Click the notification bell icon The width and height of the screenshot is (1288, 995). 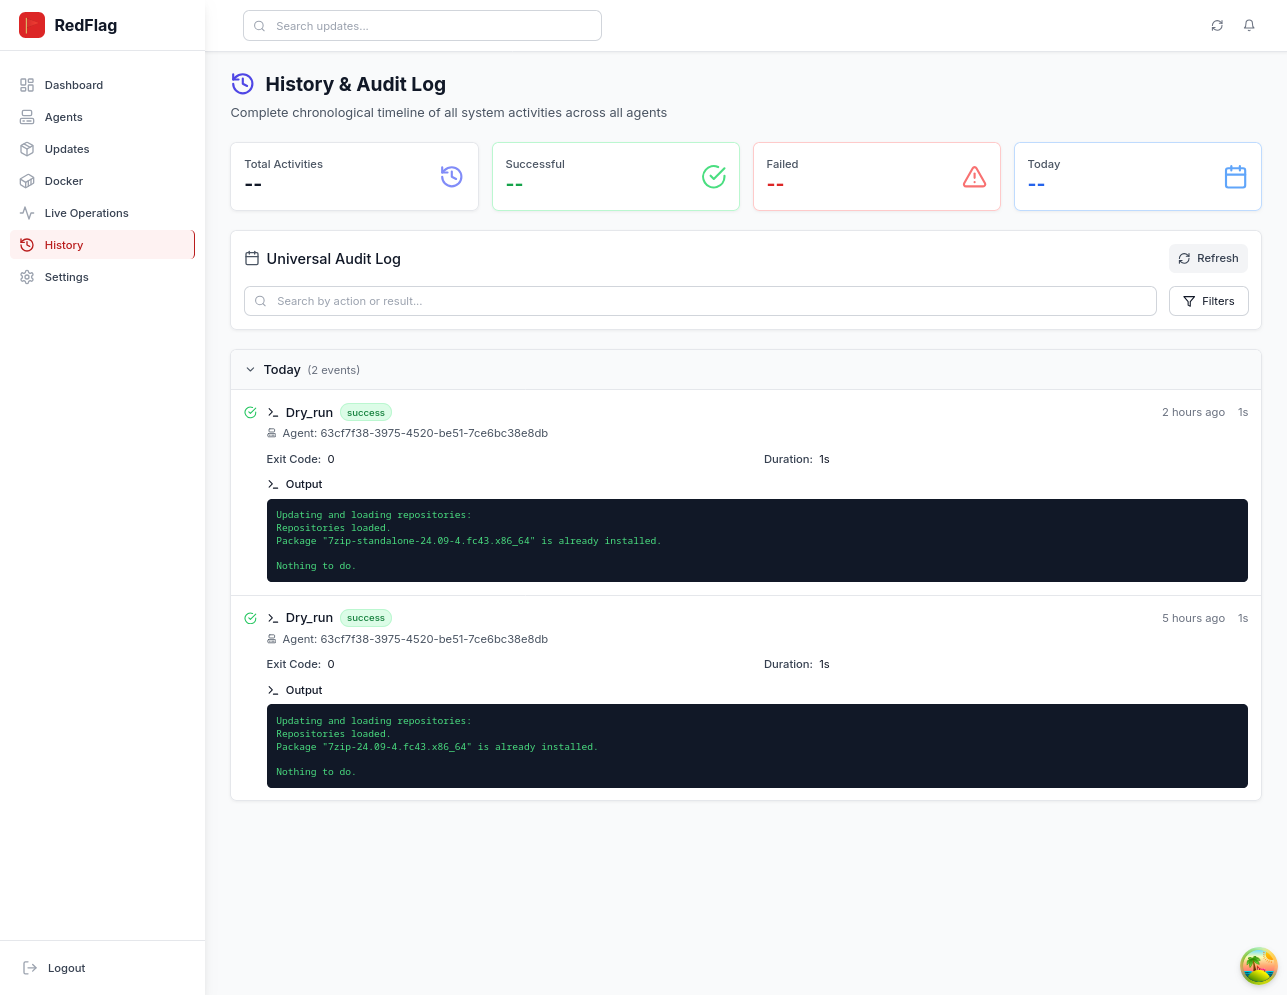[x=1249, y=25]
